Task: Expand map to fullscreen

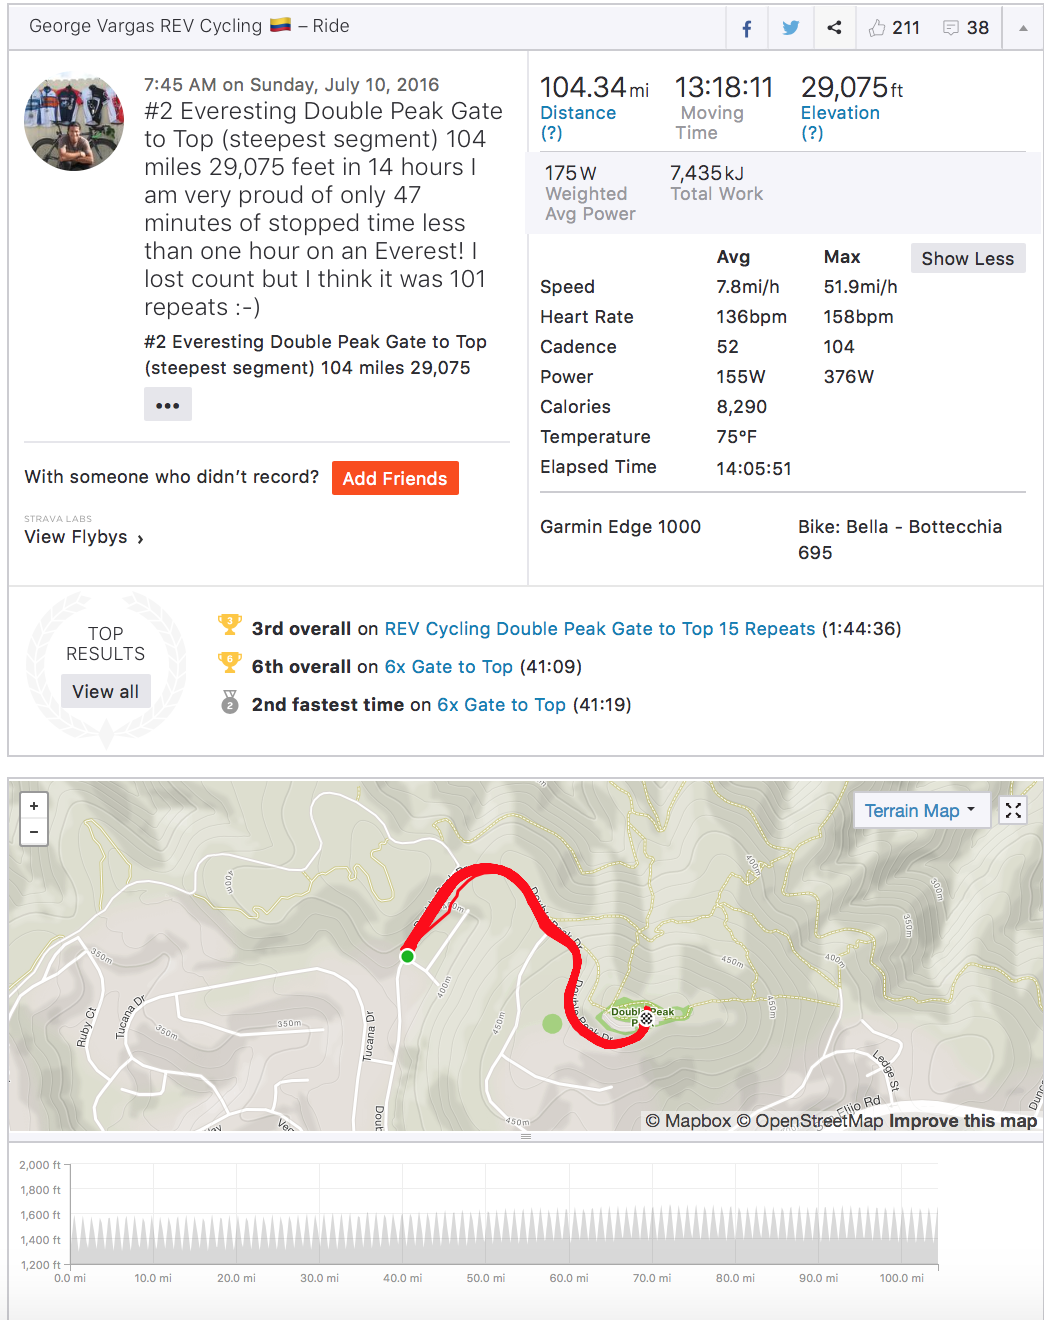Action: coord(1013,811)
